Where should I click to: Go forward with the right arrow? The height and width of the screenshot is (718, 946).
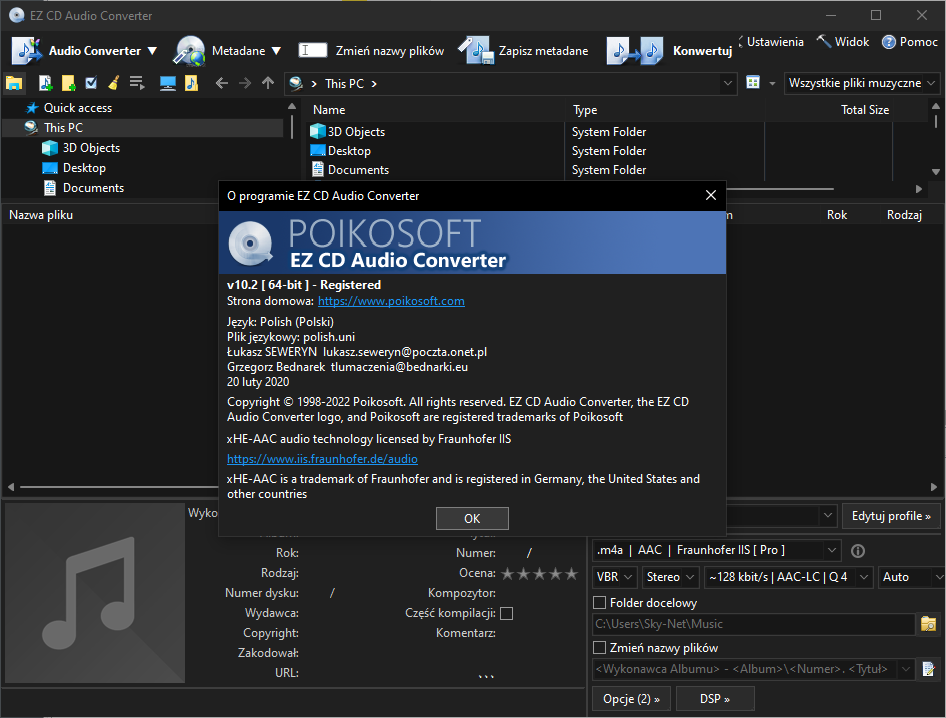[245, 83]
